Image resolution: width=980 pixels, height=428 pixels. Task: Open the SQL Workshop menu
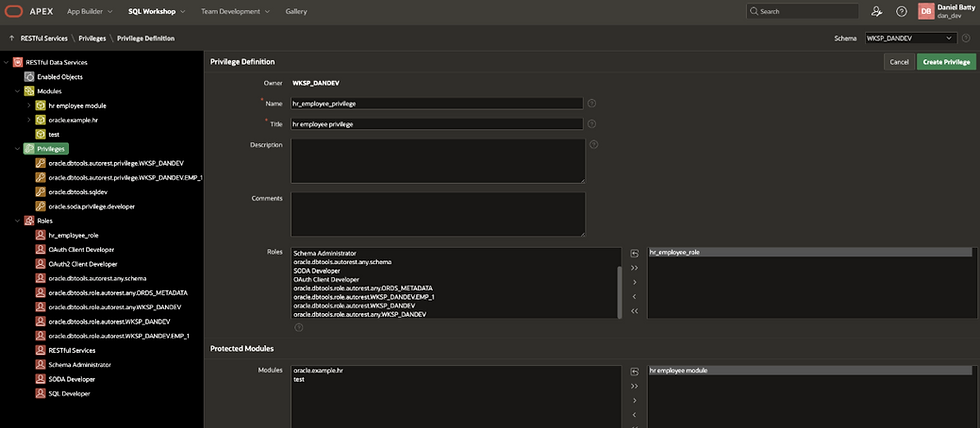tap(156, 11)
